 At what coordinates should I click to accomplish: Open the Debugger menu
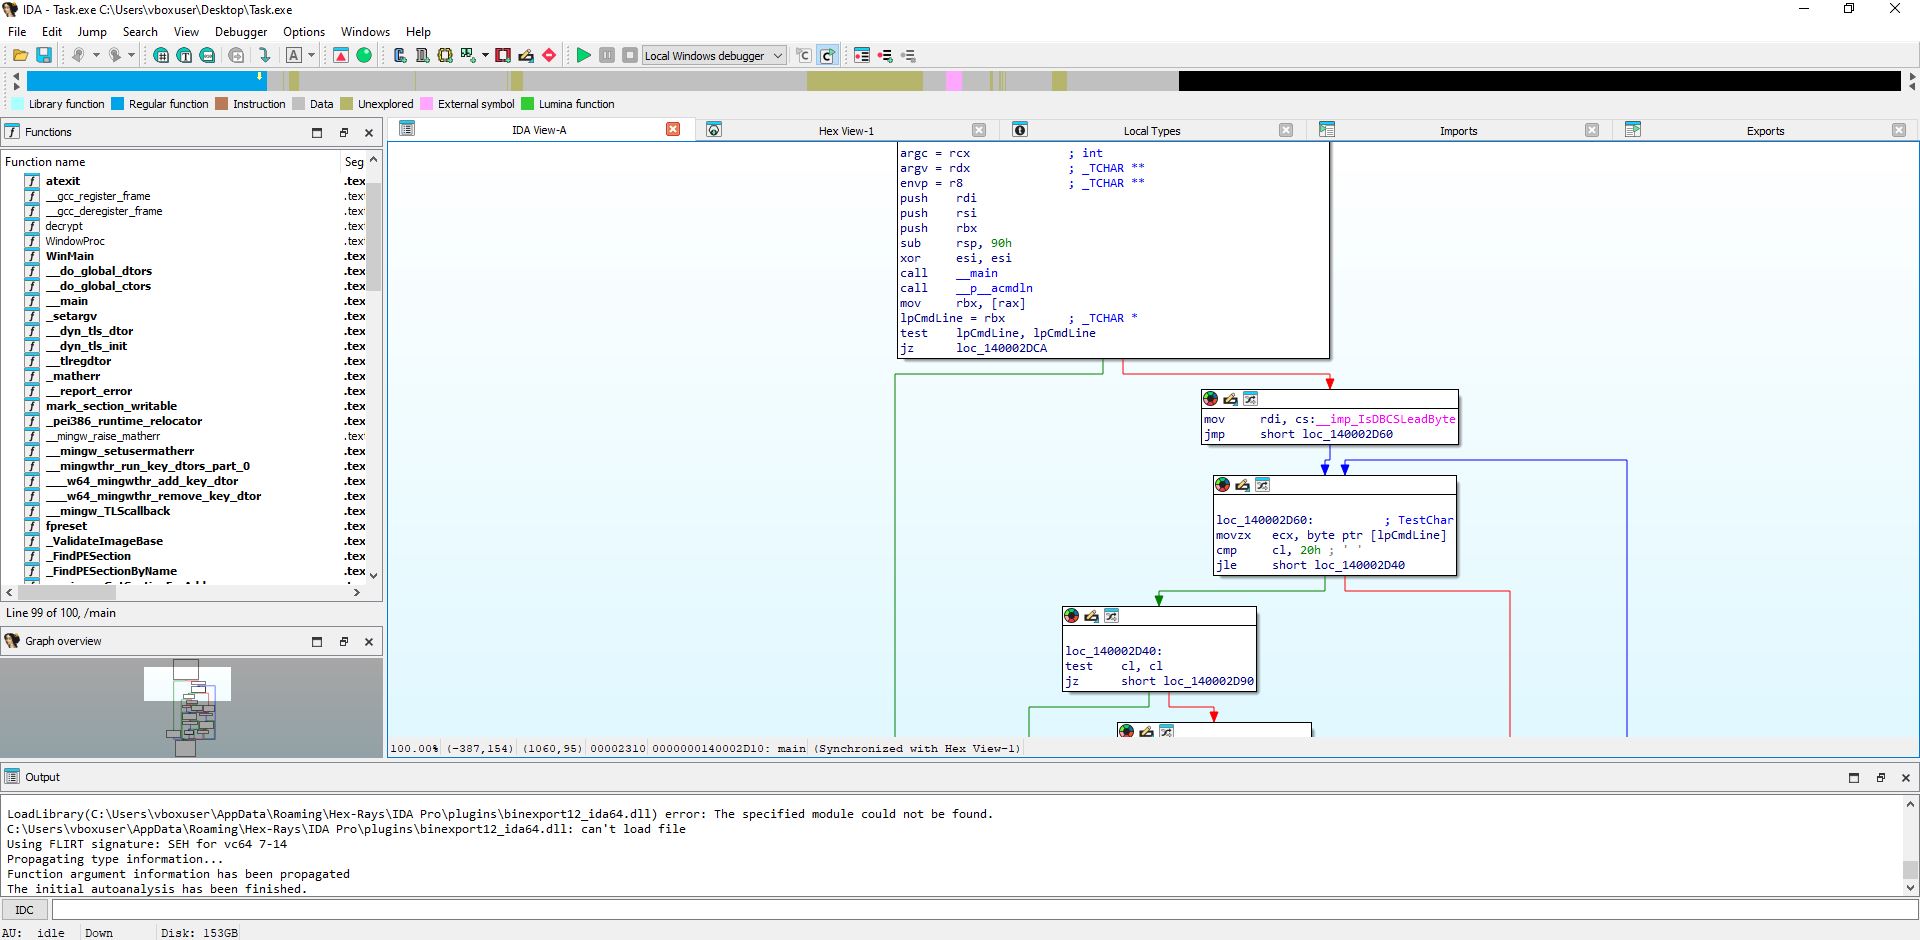pos(241,31)
